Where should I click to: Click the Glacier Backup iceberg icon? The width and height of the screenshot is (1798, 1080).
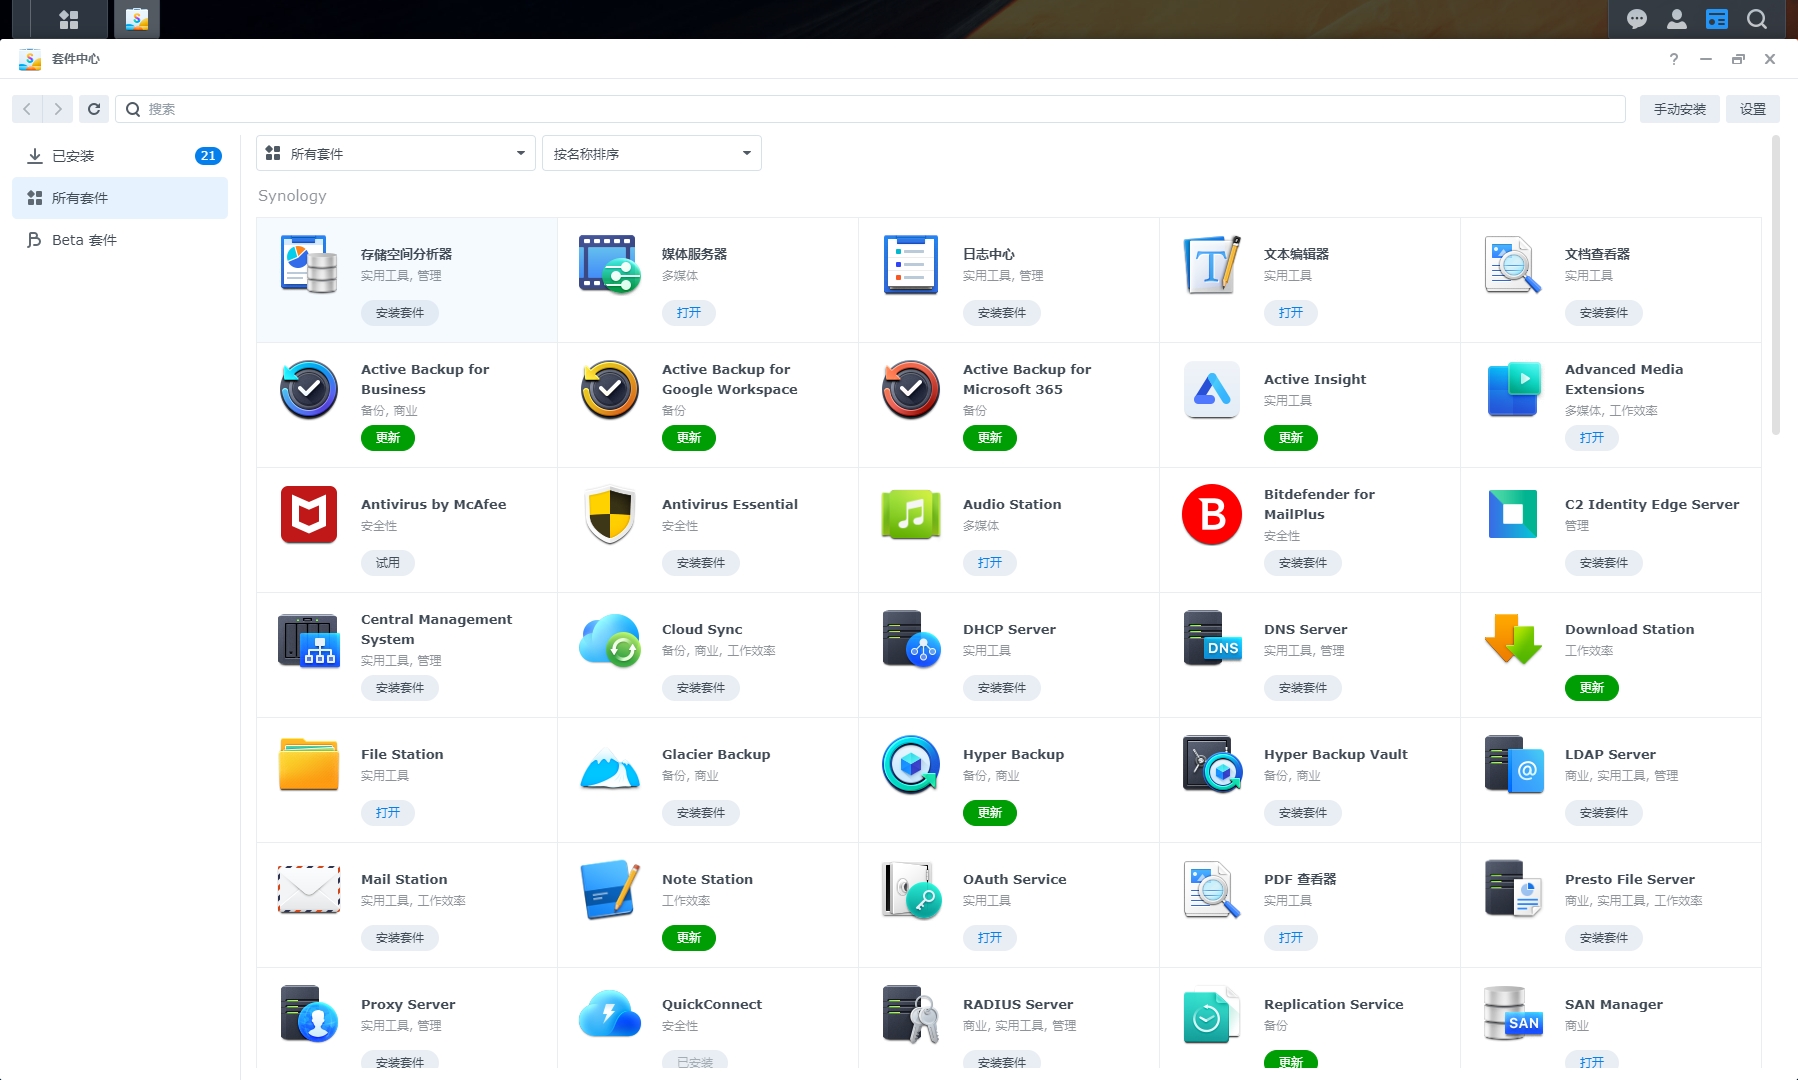click(x=610, y=768)
